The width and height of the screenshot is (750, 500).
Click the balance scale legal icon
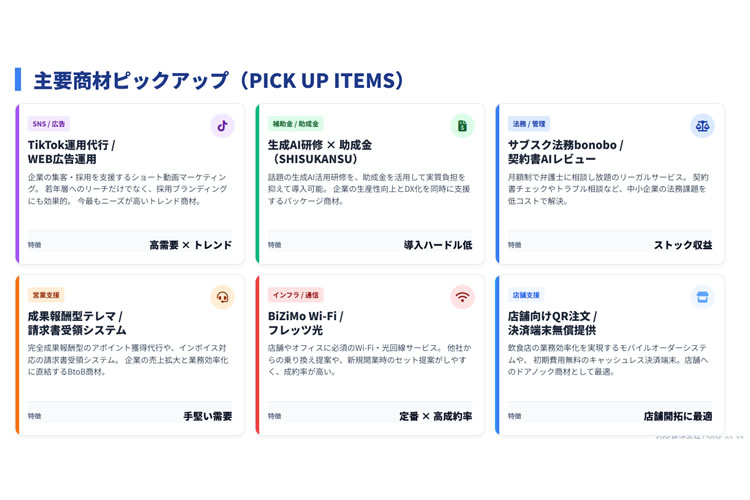[x=702, y=126]
